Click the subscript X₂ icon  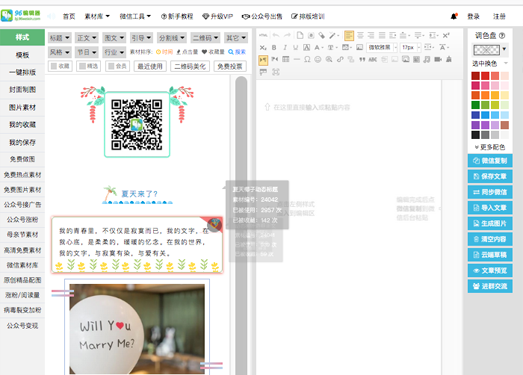click(263, 47)
